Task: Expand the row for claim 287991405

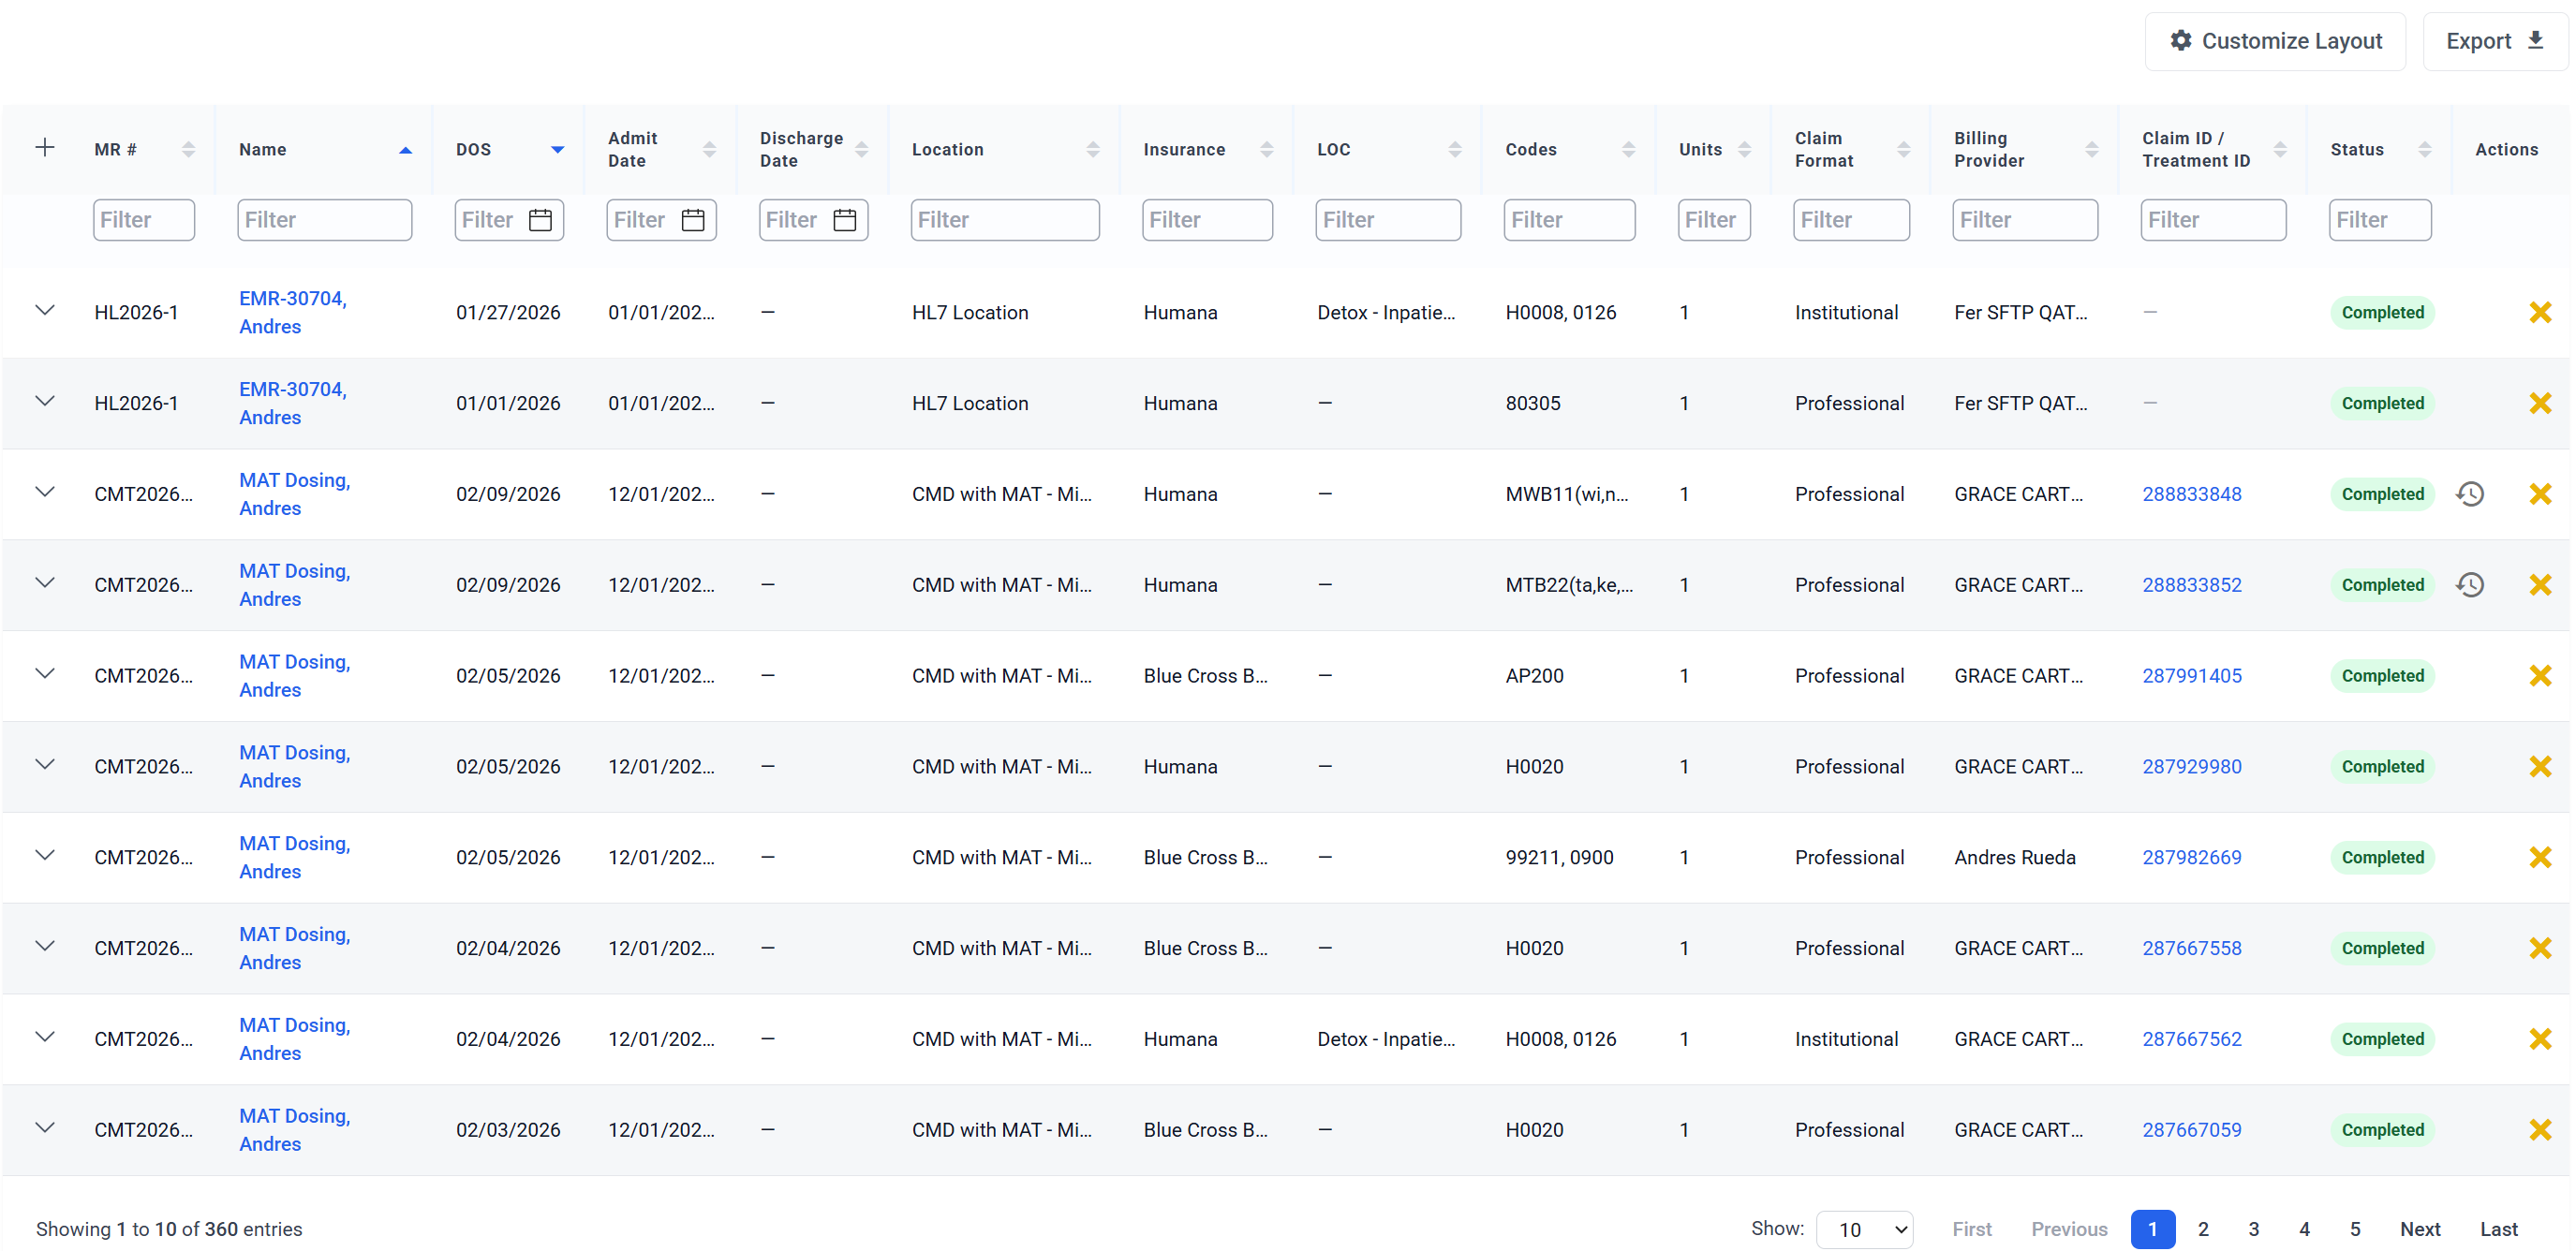Action: point(45,674)
